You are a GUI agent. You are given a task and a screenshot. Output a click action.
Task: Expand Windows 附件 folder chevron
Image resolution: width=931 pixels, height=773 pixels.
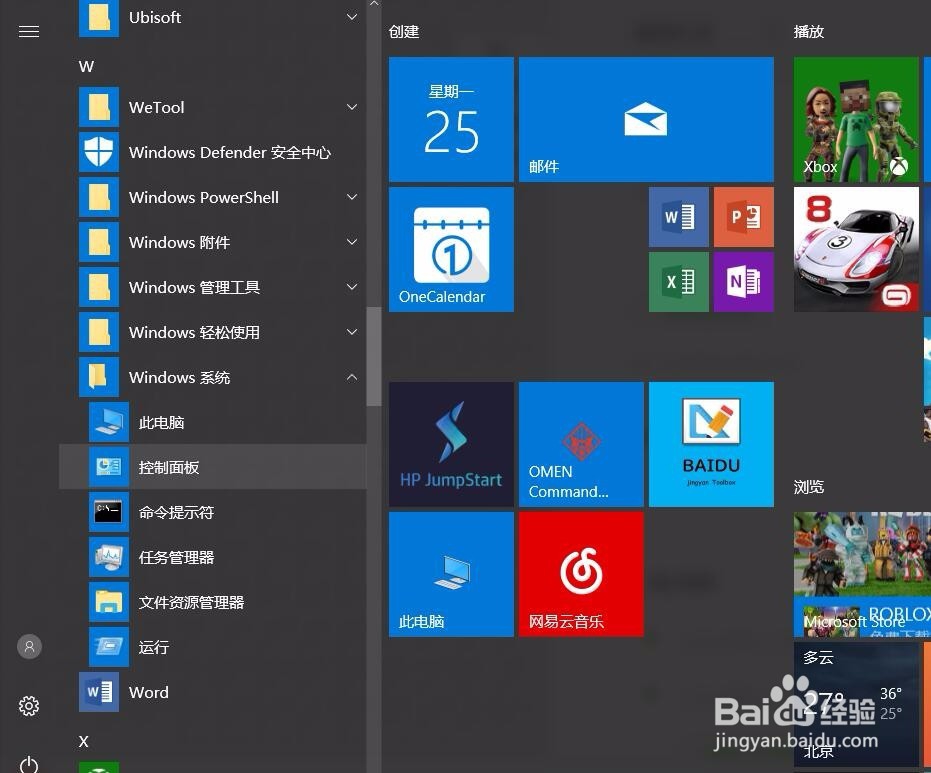point(352,242)
